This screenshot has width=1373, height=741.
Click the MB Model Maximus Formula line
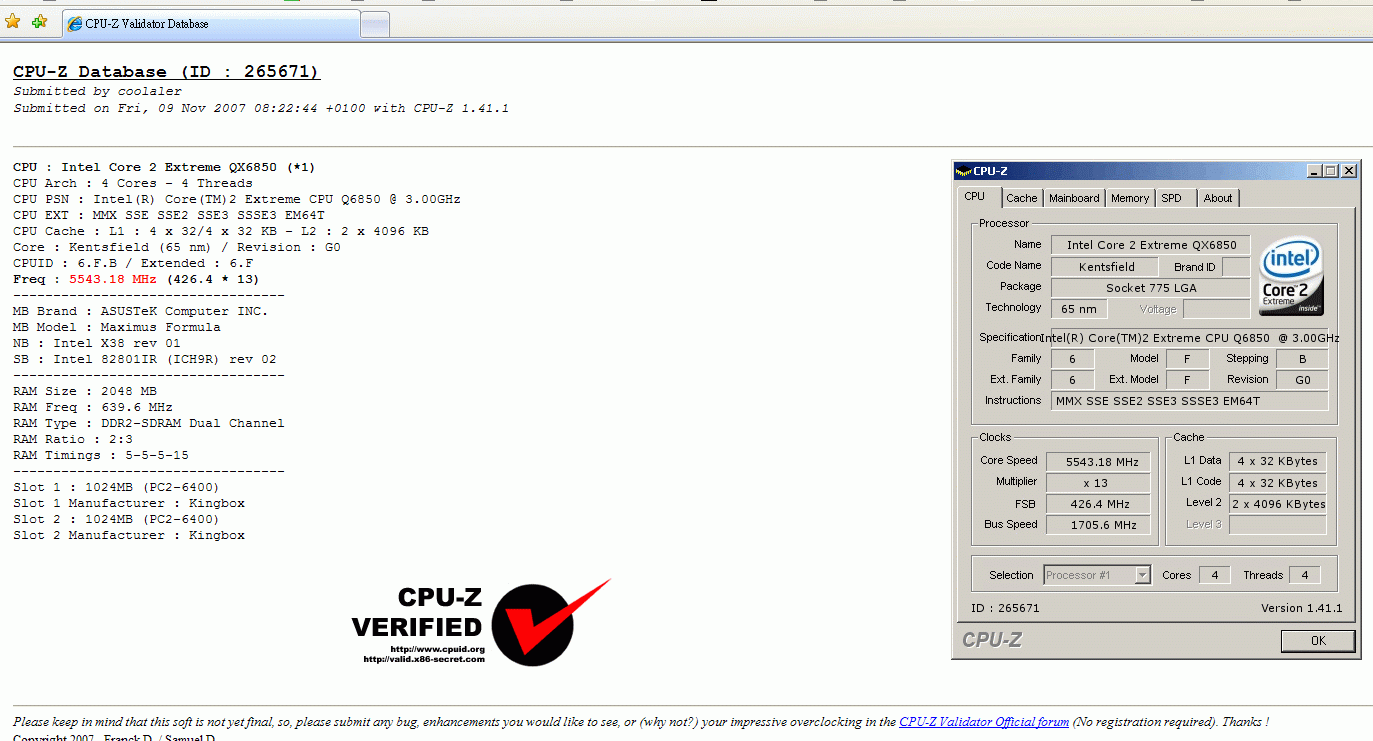117,327
